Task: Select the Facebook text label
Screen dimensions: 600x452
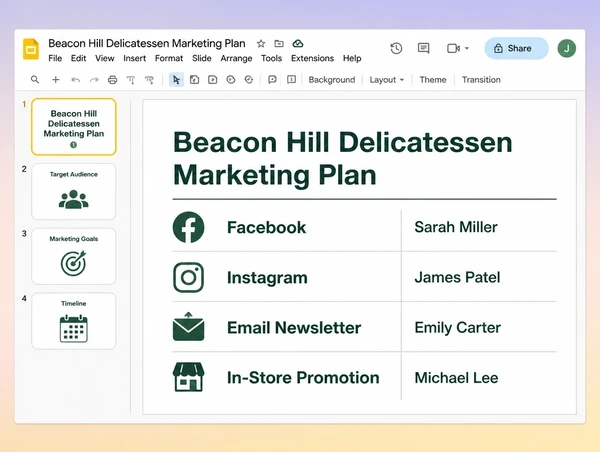Action: tap(266, 227)
